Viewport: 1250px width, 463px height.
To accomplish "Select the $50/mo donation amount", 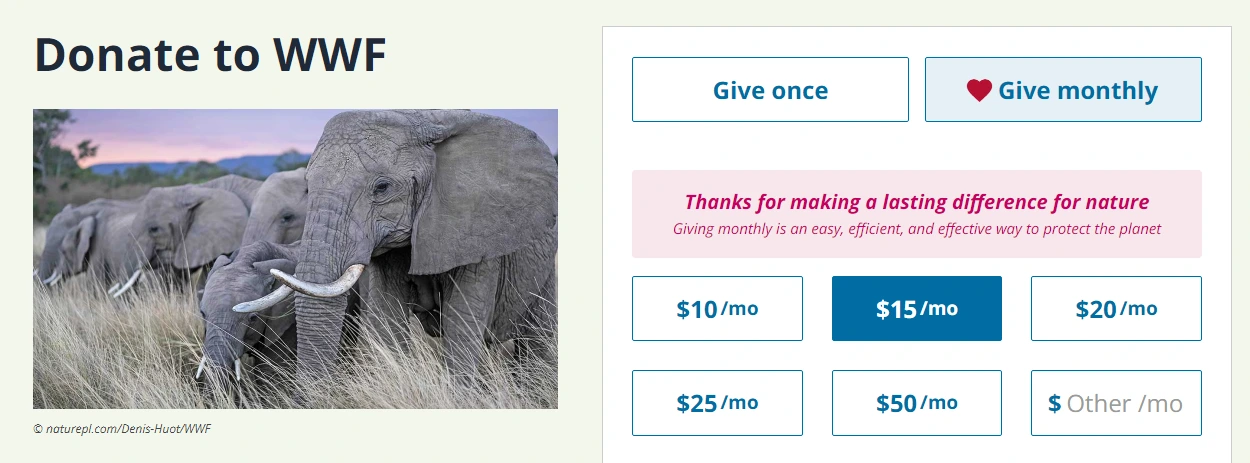I will (x=917, y=403).
